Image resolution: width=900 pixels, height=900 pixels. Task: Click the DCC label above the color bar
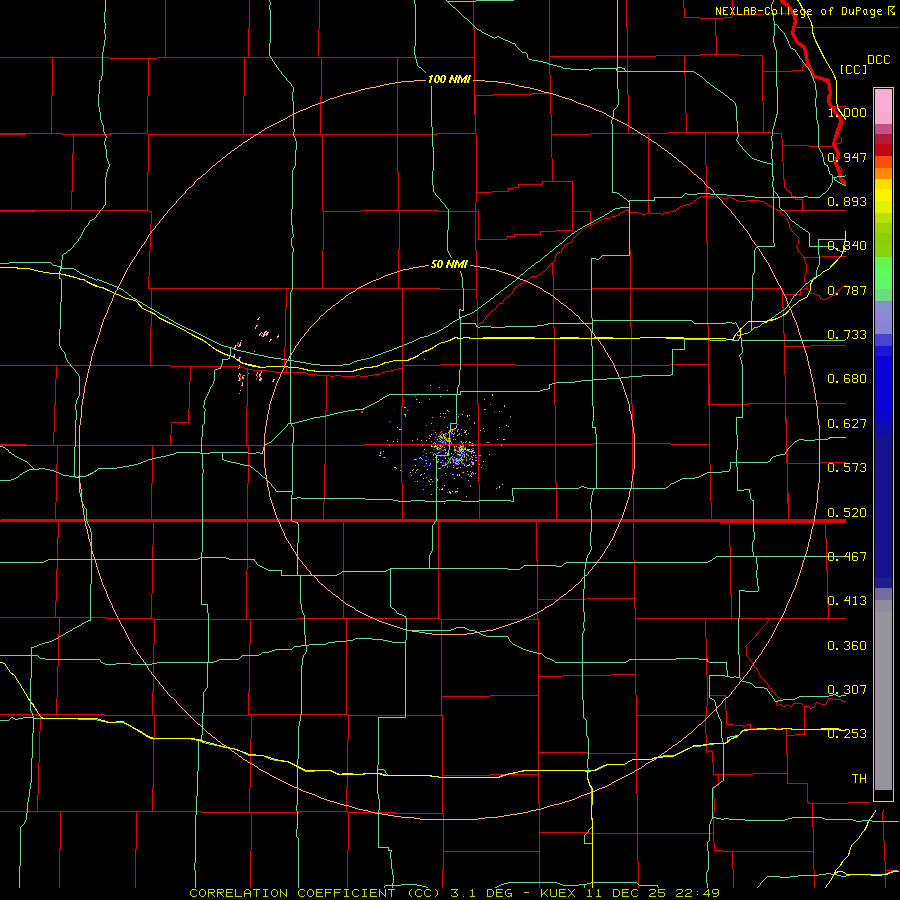pyautogui.click(x=878, y=60)
